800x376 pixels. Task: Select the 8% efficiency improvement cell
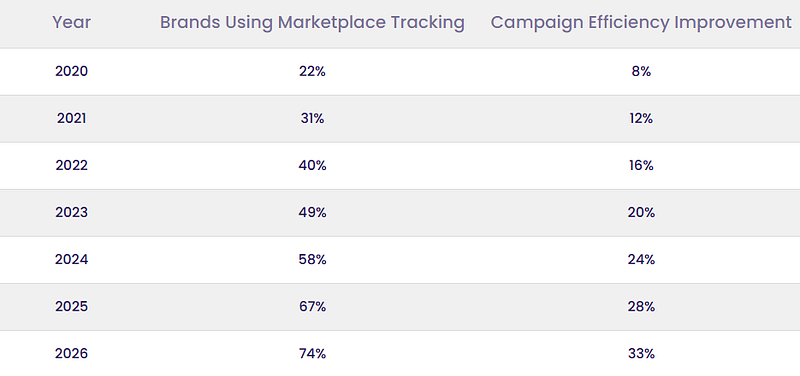(641, 71)
